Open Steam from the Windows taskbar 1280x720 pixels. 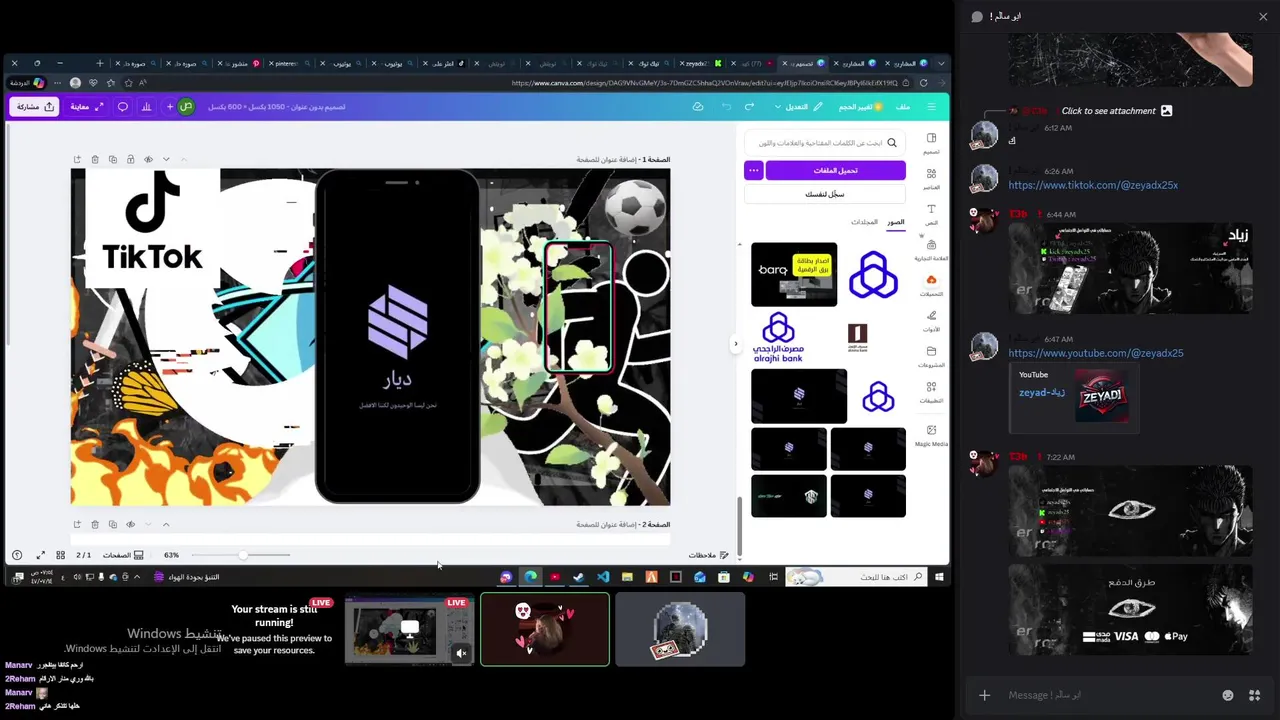pos(578,577)
